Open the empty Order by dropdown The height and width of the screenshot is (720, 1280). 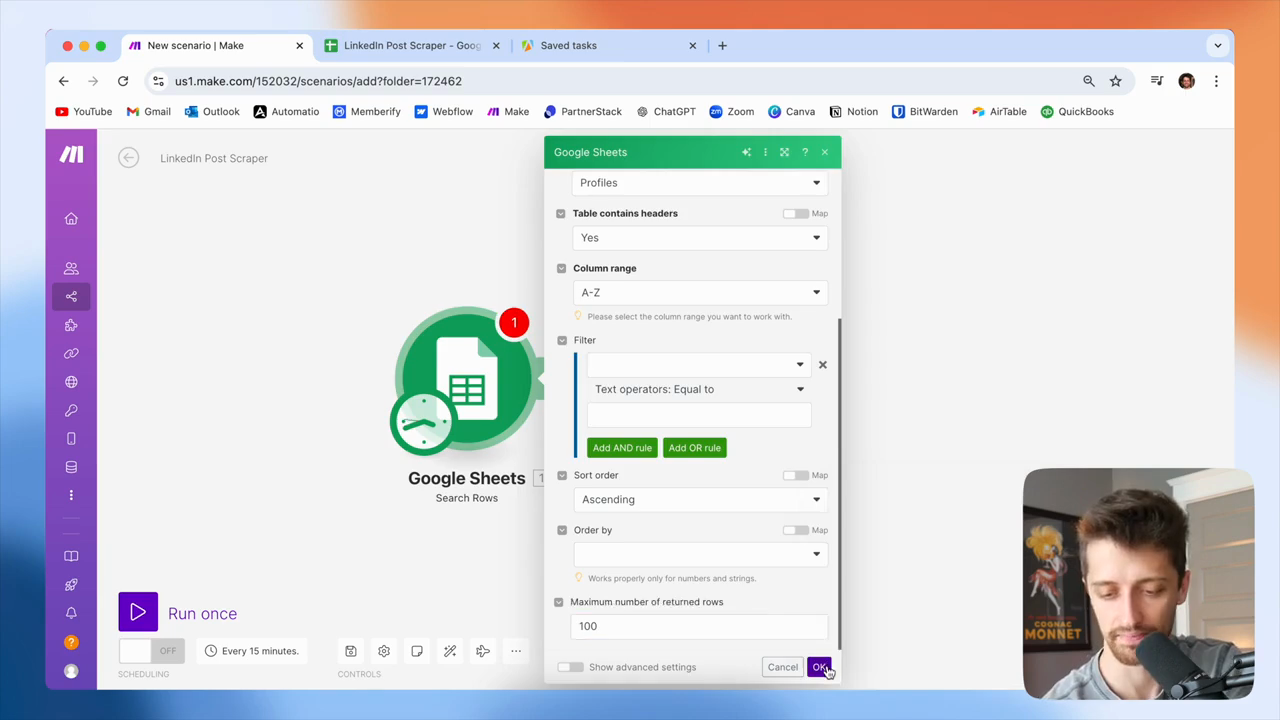tap(700, 554)
